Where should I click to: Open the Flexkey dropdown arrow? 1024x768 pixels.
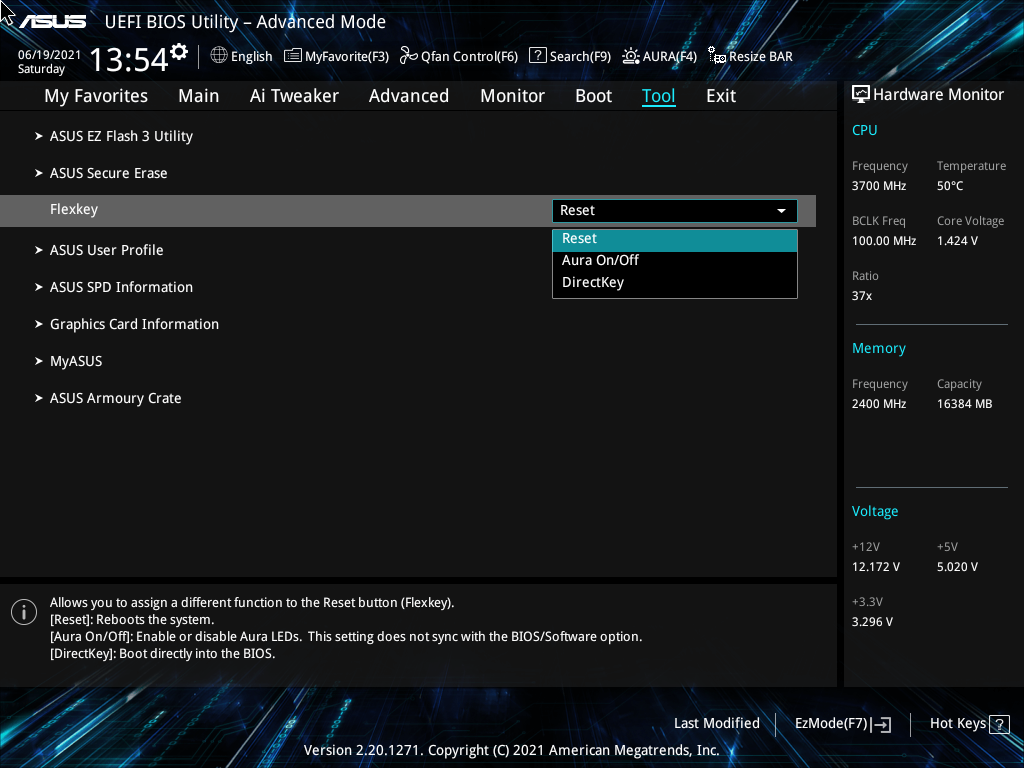coord(781,211)
